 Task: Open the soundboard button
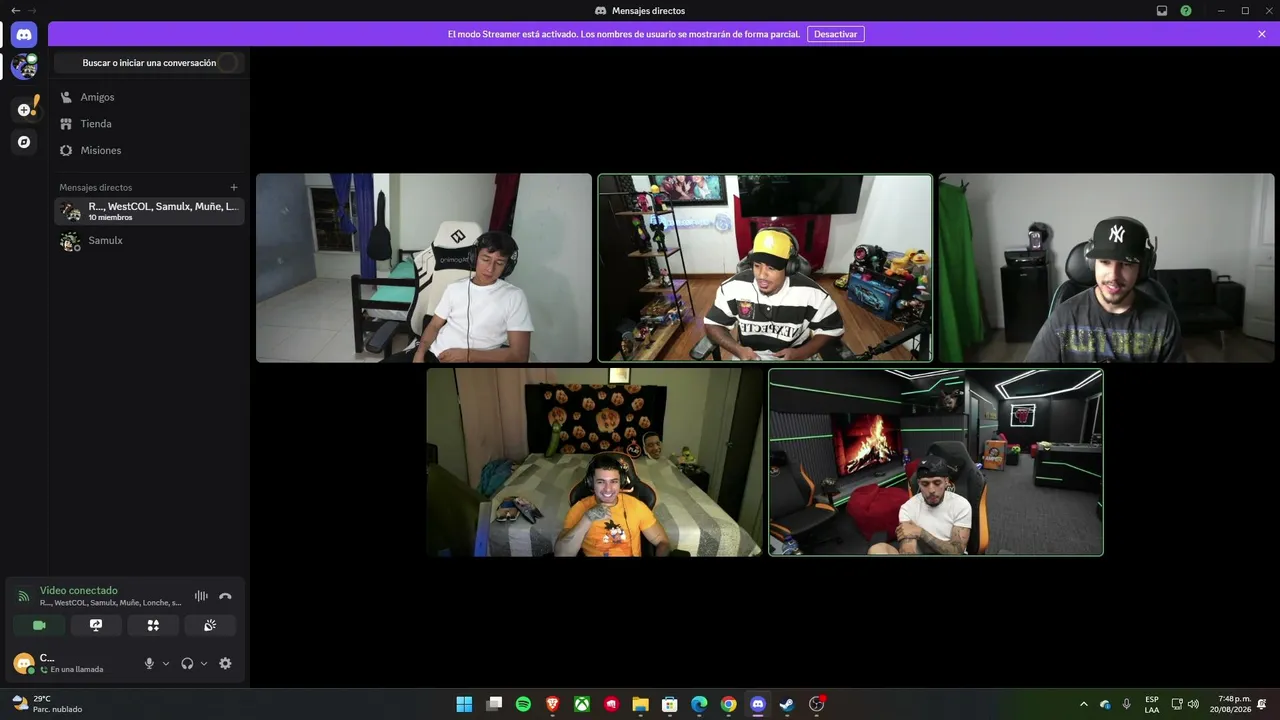point(210,625)
